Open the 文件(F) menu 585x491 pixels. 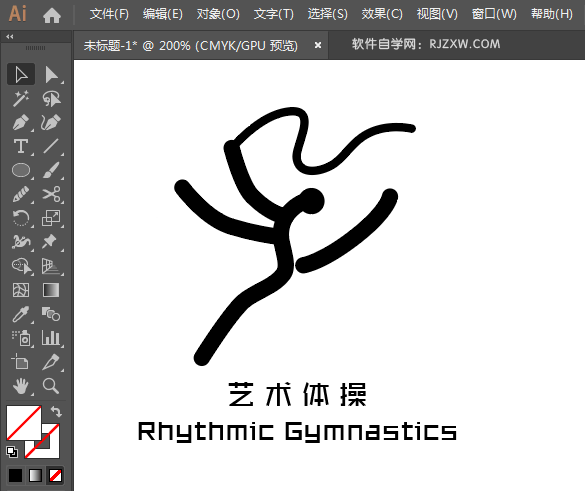pyautogui.click(x=109, y=14)
